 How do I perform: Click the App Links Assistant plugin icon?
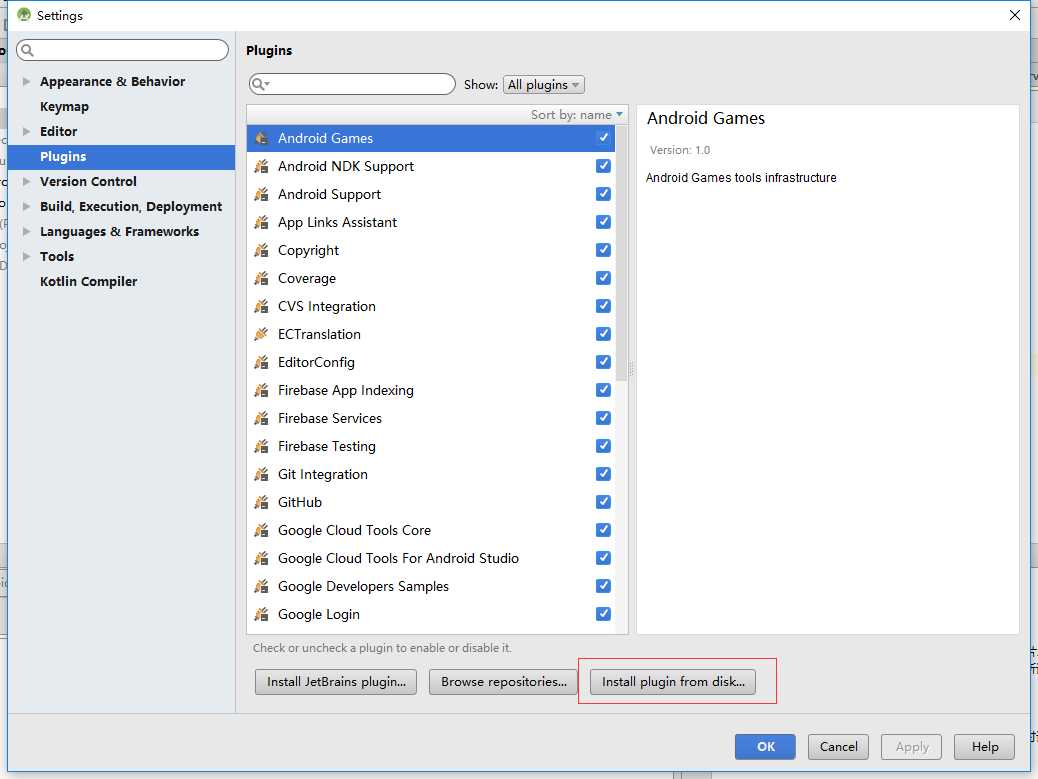(x=261, y=222)
